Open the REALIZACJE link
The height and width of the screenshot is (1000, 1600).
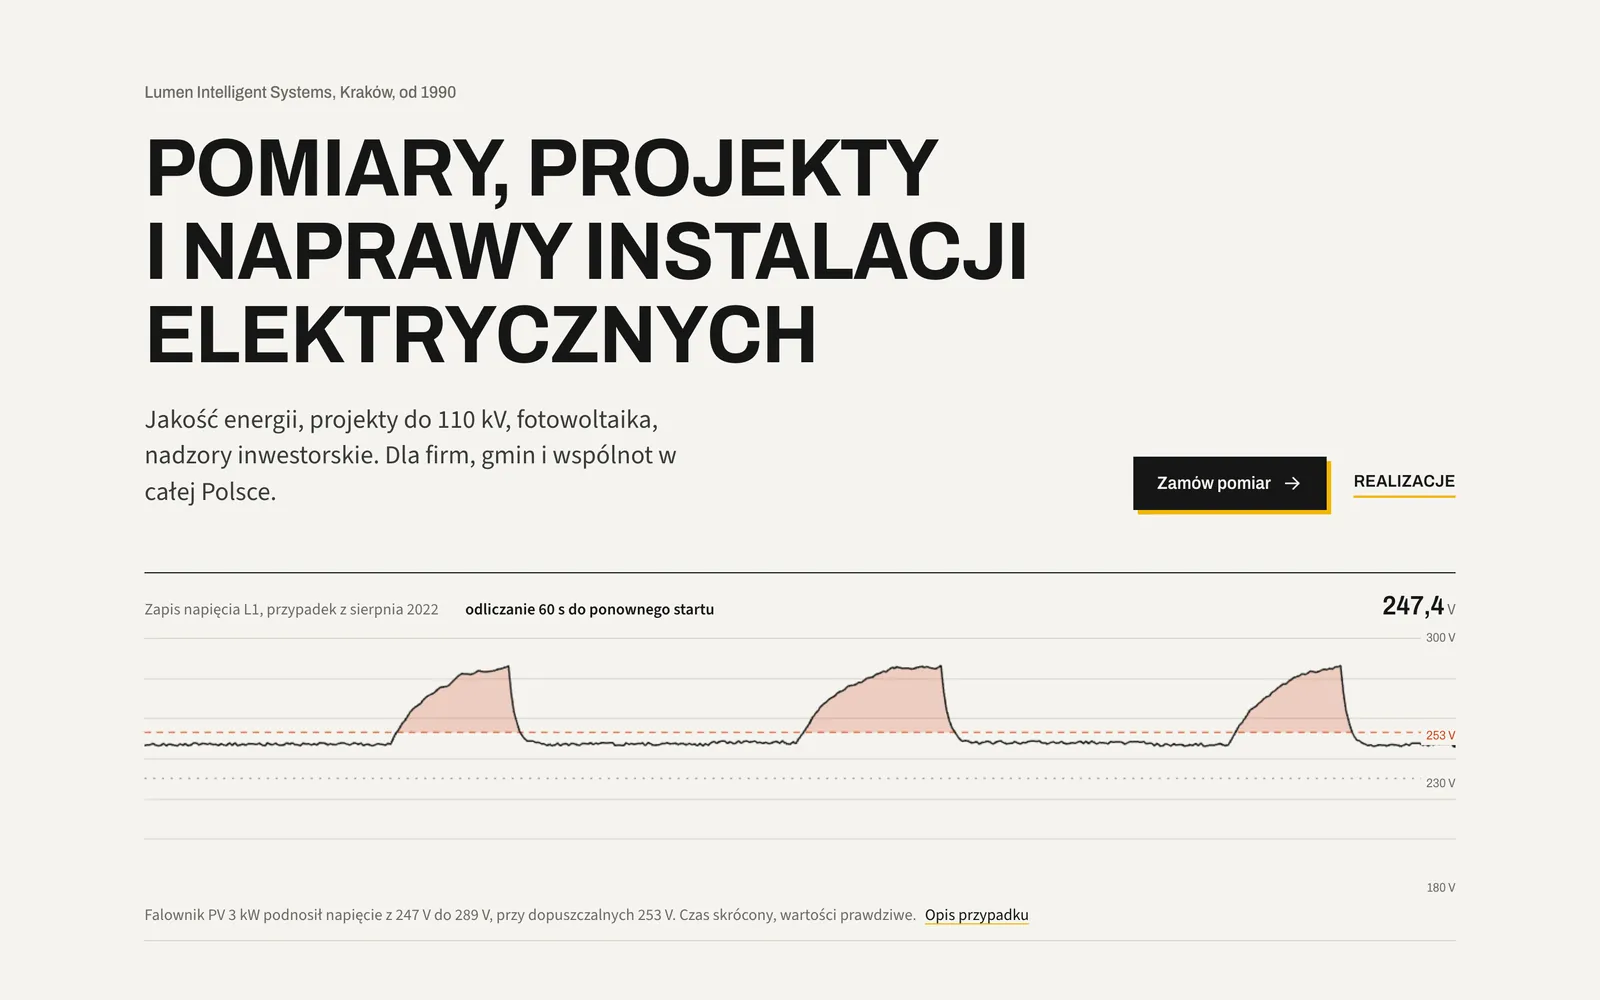coord(1404,482)
